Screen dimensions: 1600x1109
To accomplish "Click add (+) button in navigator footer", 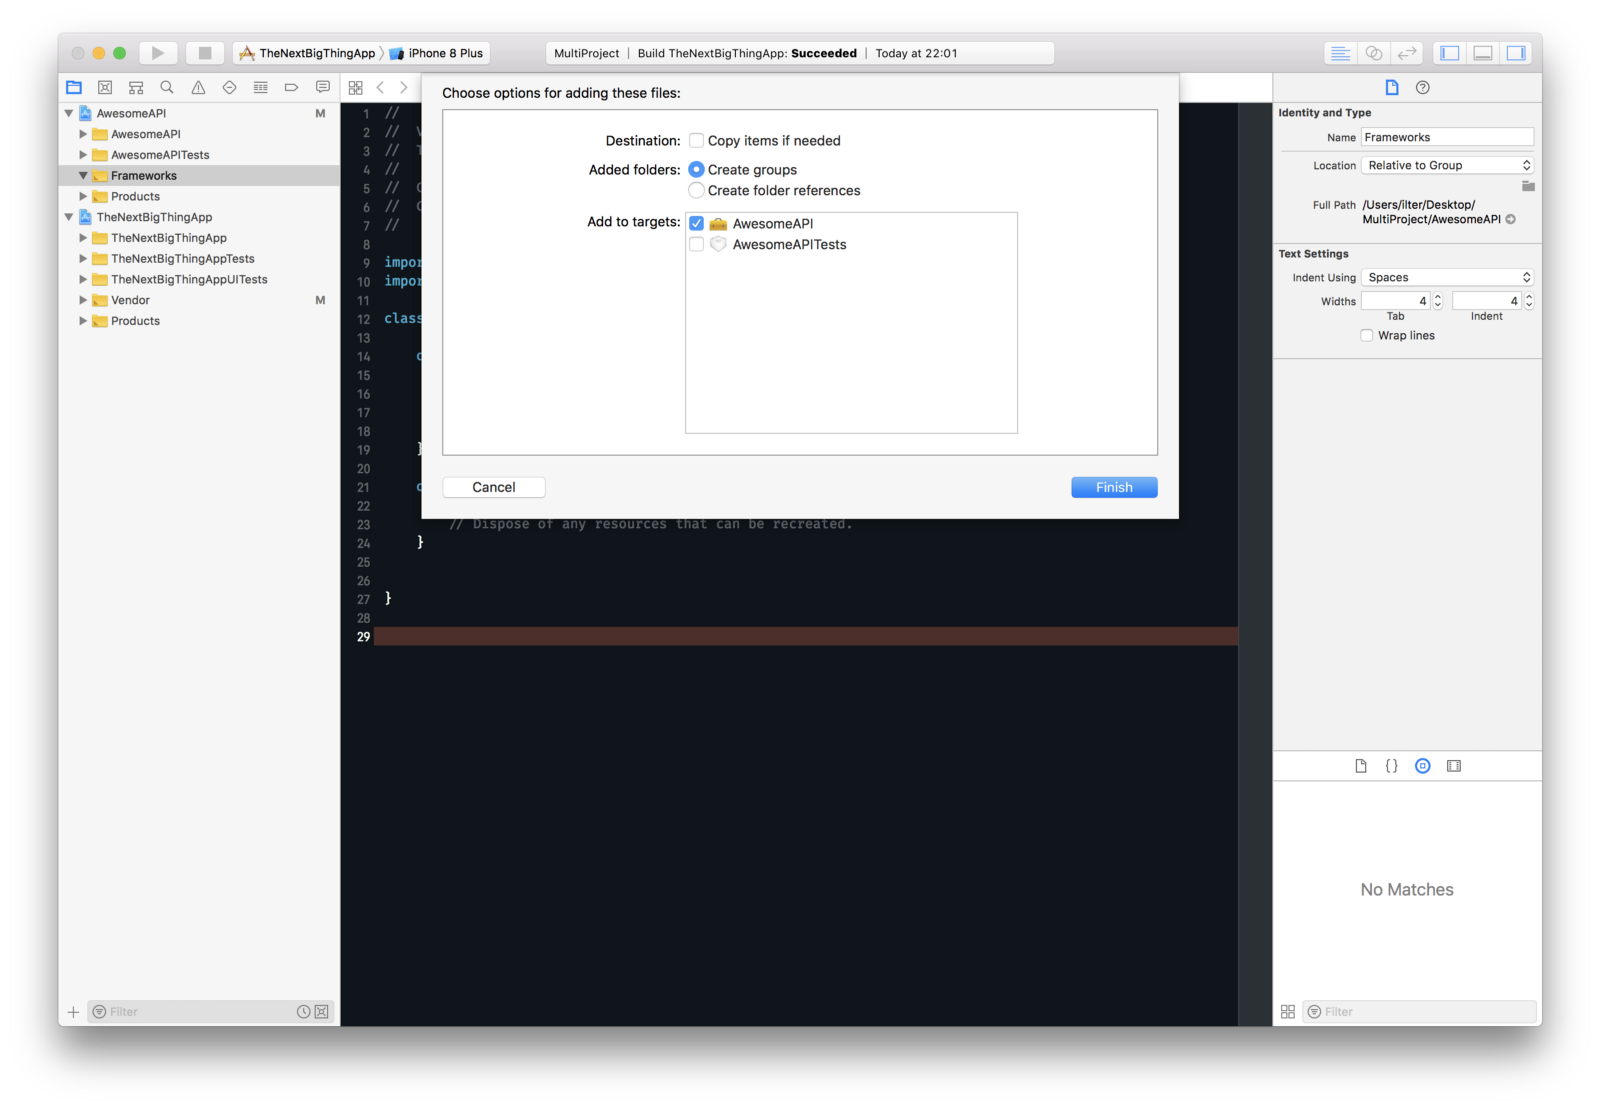I will [73, 1012].
